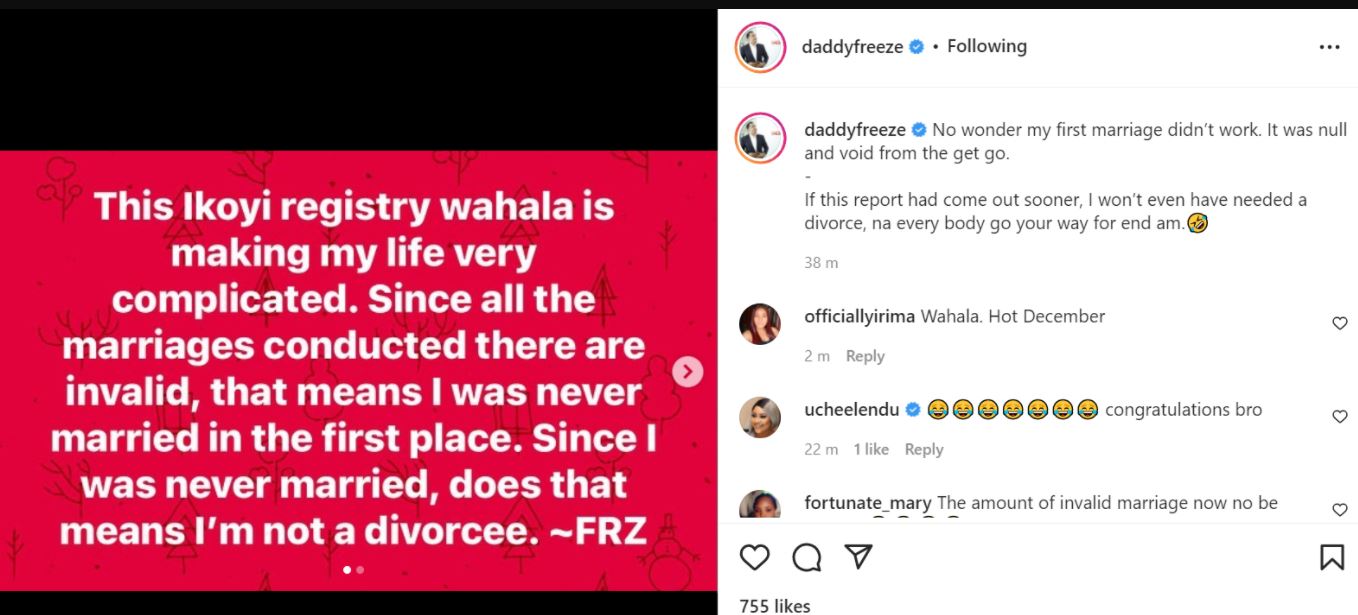Save post with bookmark icon
1358x615 pixels.
click(x=1332, y=557)
